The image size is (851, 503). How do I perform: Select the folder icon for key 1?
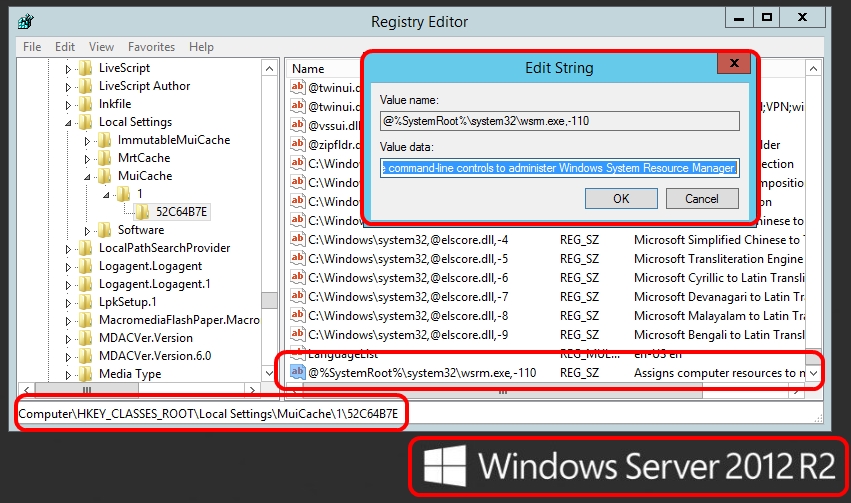[124, 194]
